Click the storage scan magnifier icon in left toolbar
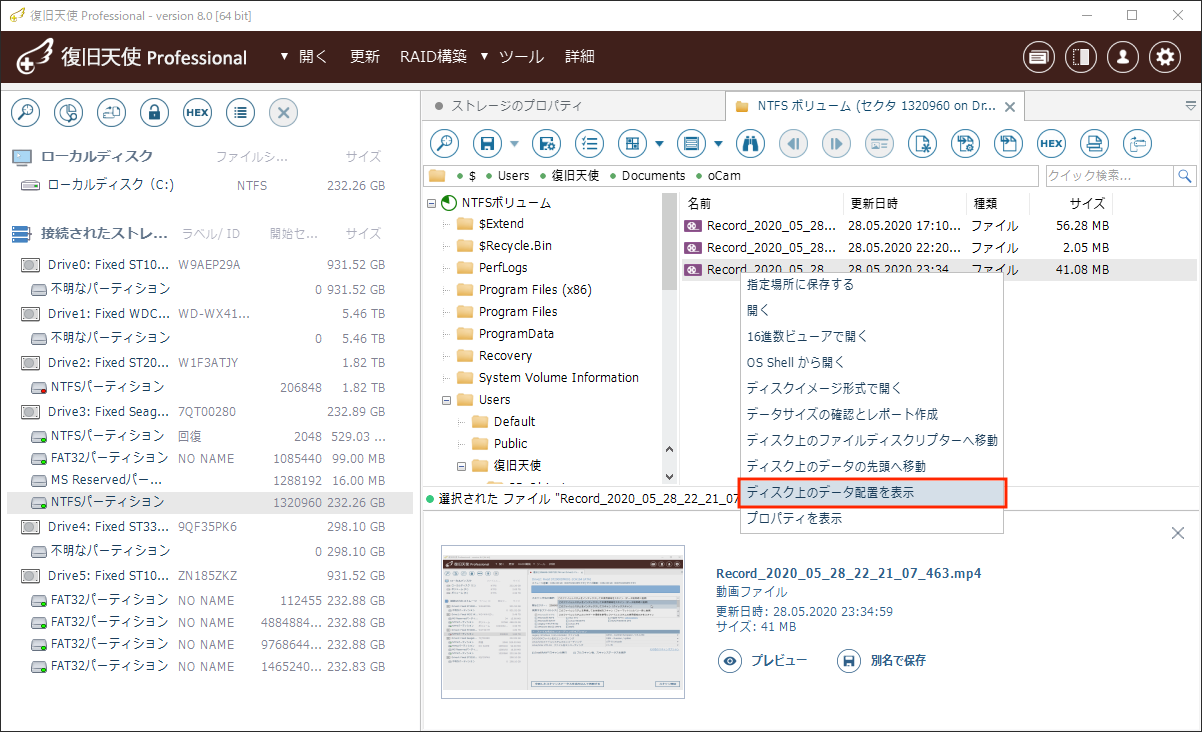 coord(25,112)
